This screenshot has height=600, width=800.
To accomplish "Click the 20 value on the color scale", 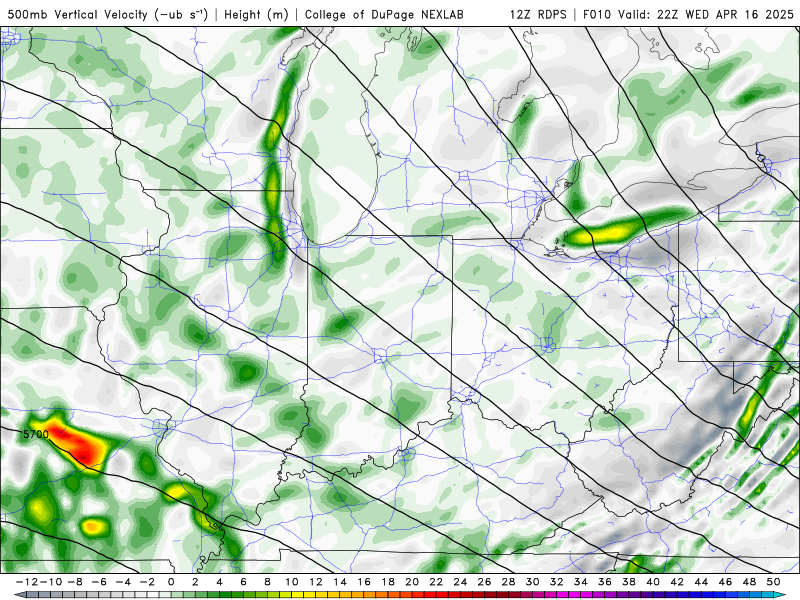I will 412,582.
